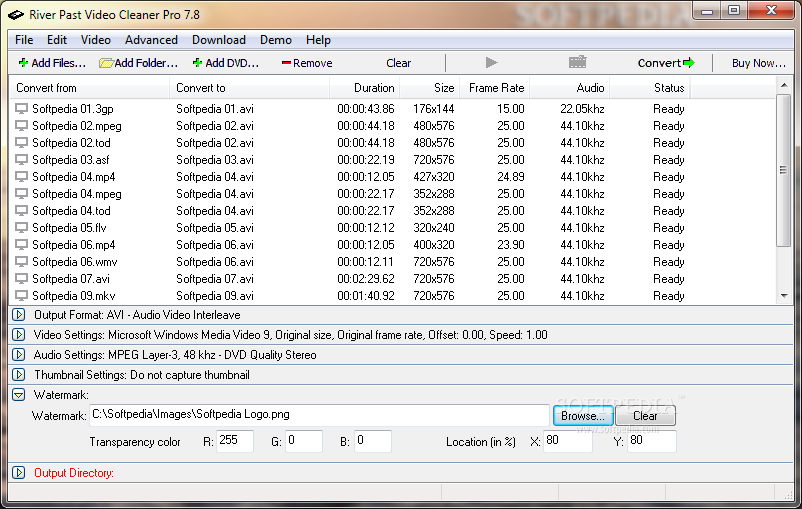The width and height of the screenshot is (802, 509).
Task: Click the Play preview icon
Action: point(491,62)
